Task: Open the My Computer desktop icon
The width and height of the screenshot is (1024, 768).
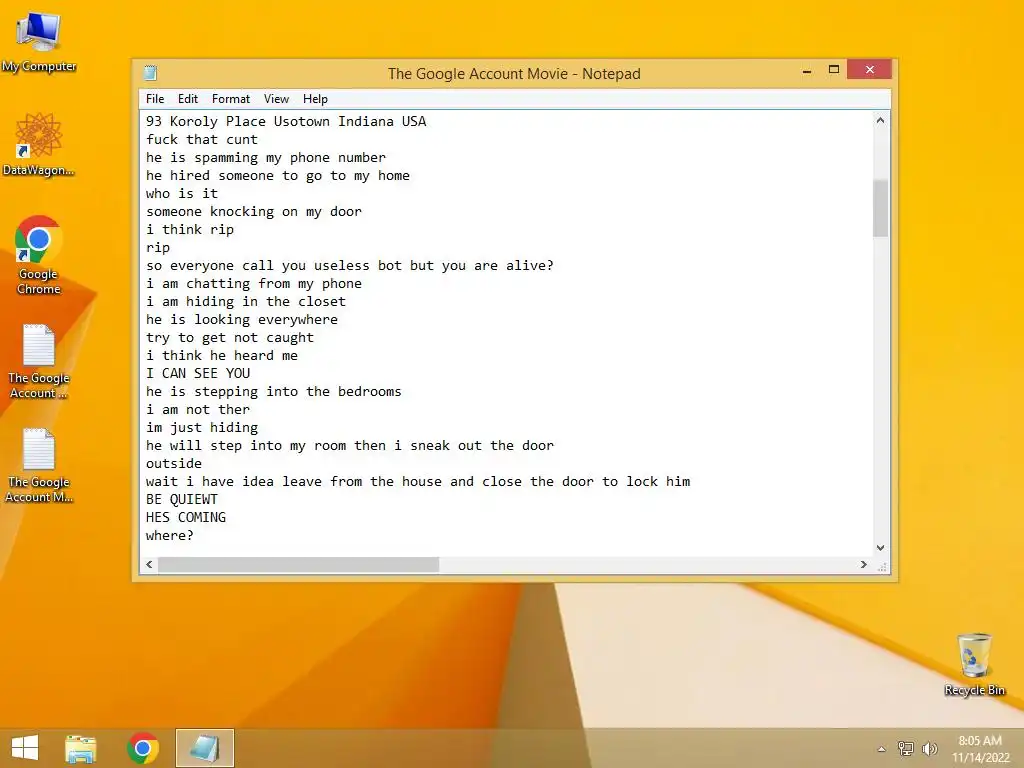Action: [x=38, y=40]
